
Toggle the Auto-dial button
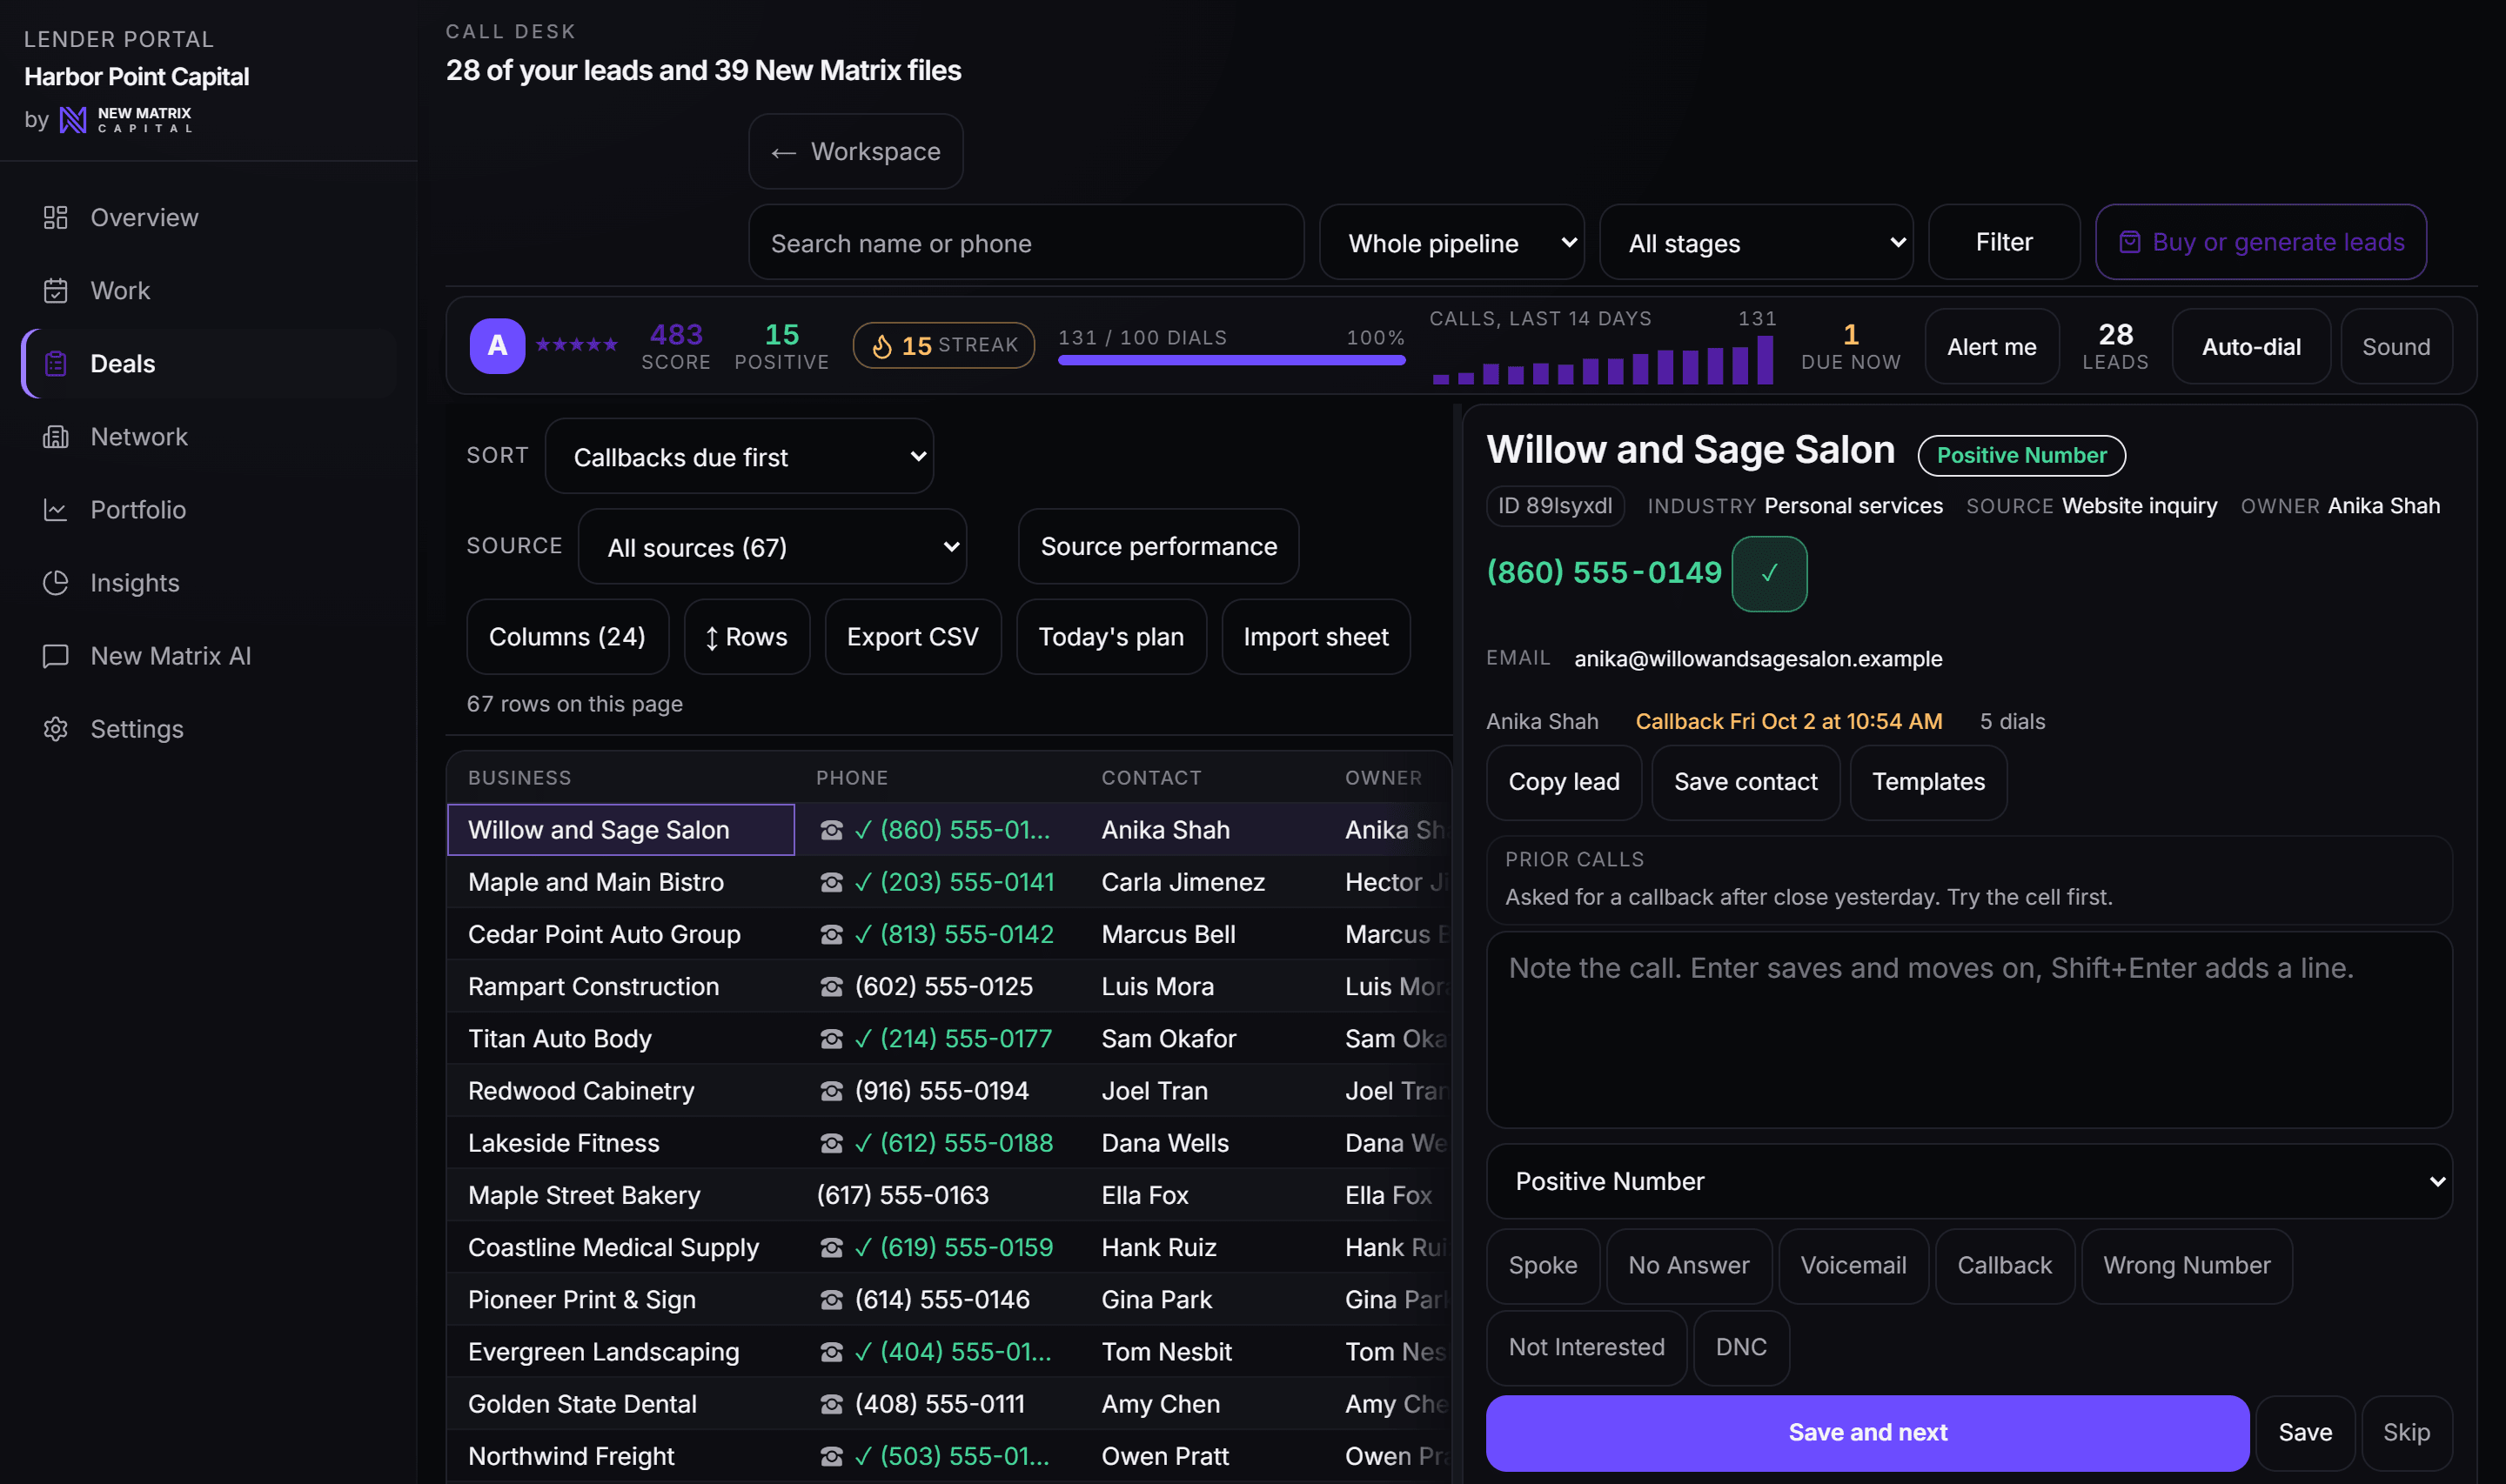coord(2250,346)
